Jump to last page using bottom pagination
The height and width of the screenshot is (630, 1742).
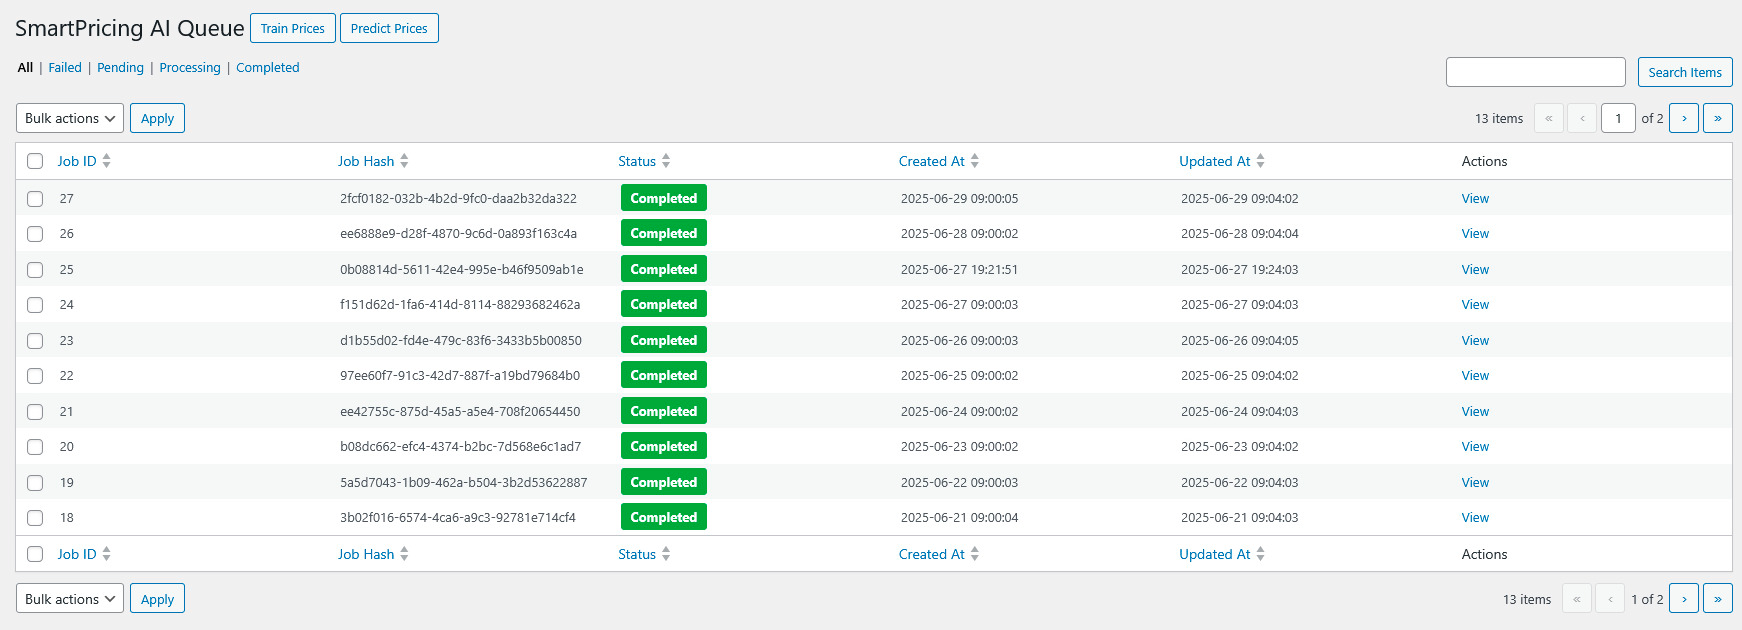coord(1718,599)
